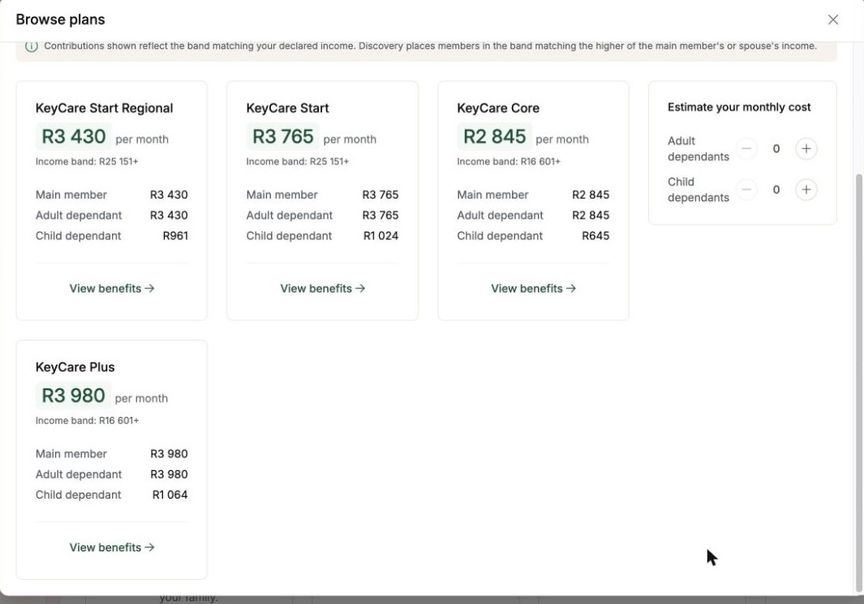Increase child dependants count

(x=806, y=190)
